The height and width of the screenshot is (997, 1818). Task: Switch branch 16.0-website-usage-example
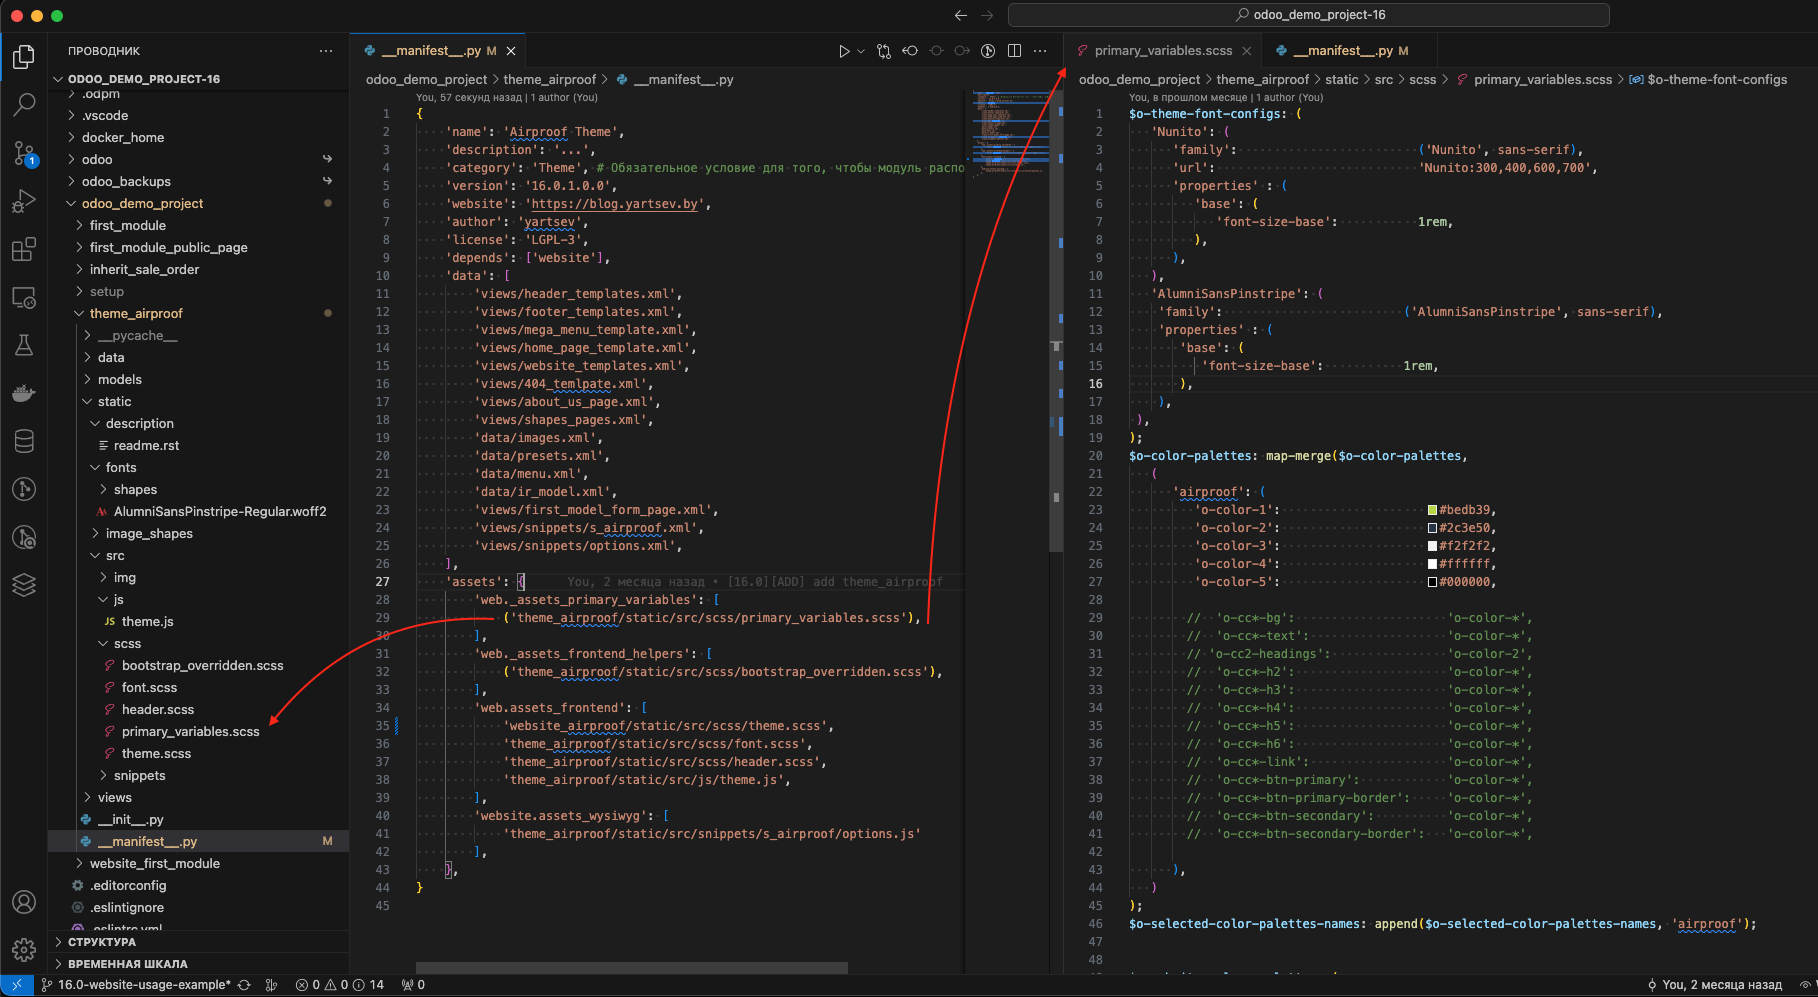coord(135,985)
